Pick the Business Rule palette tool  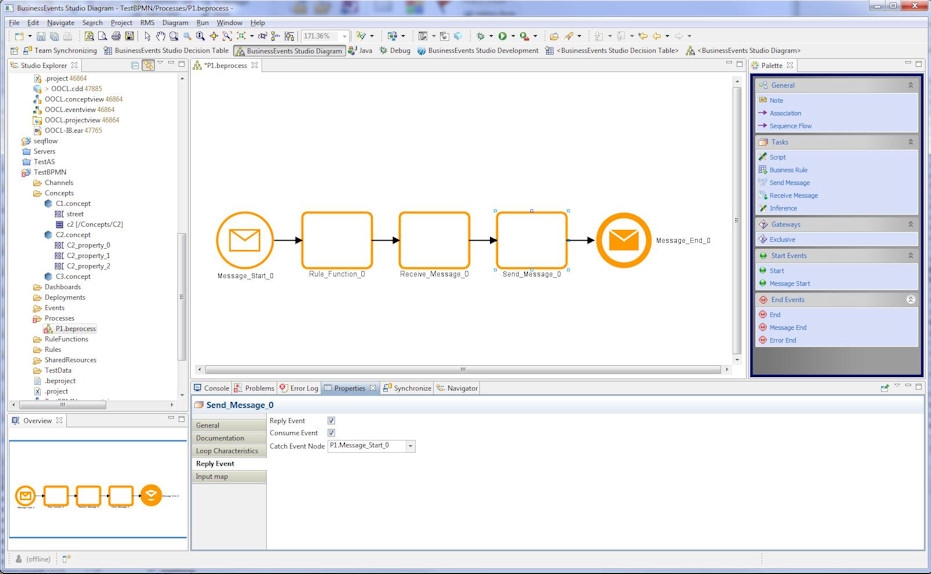(788, 170)
